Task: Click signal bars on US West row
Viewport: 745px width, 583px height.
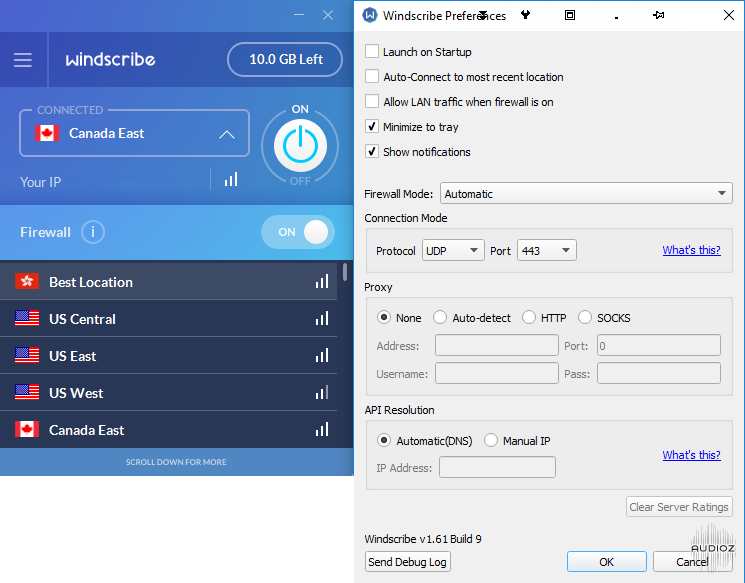Action: coord(322,392)
